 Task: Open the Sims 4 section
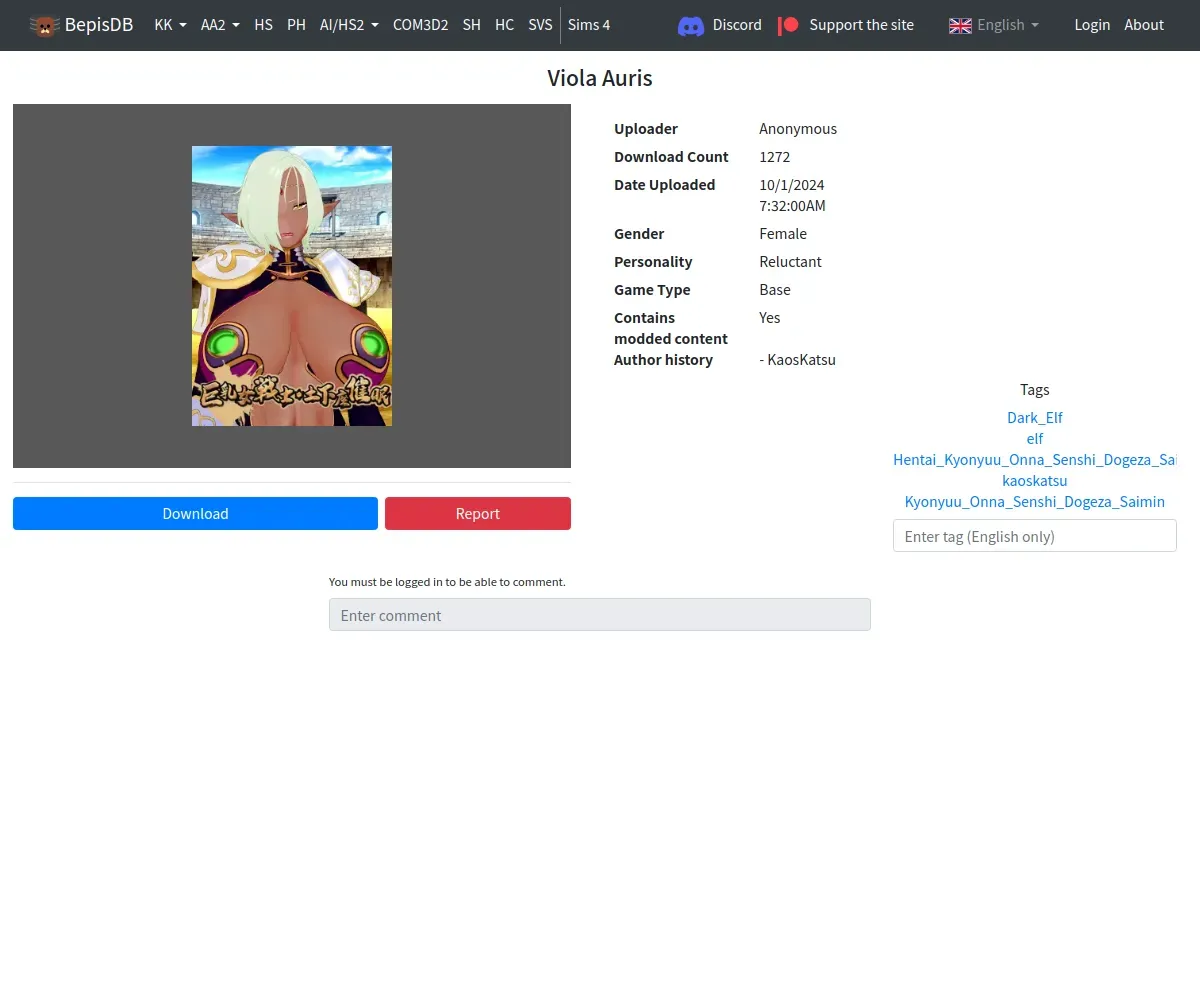point(589,25)
